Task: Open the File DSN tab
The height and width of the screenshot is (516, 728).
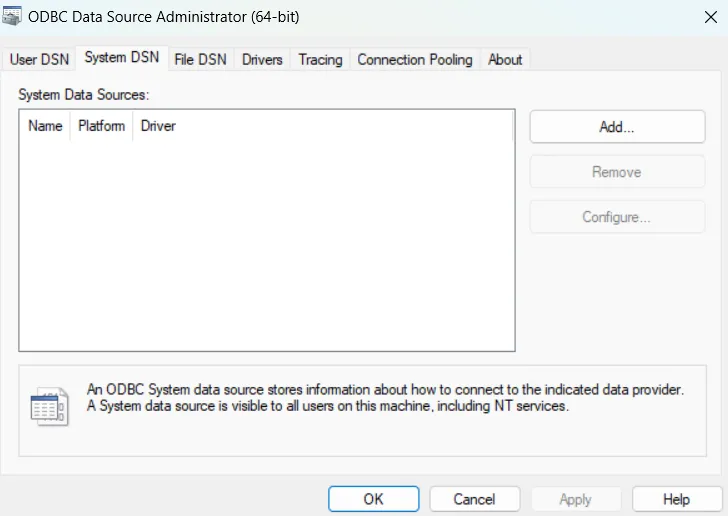Action: [201, 59]
